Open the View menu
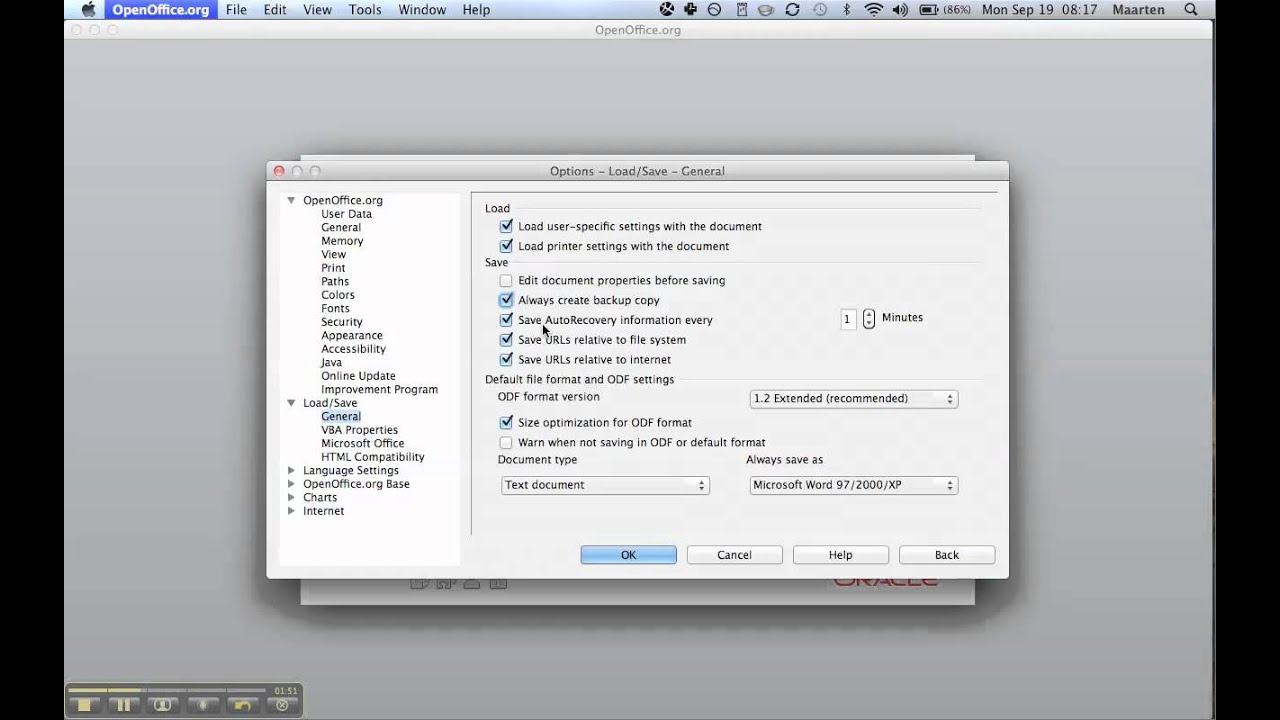This screenshot has width=1280, height=720. click(x=317, y=10)
